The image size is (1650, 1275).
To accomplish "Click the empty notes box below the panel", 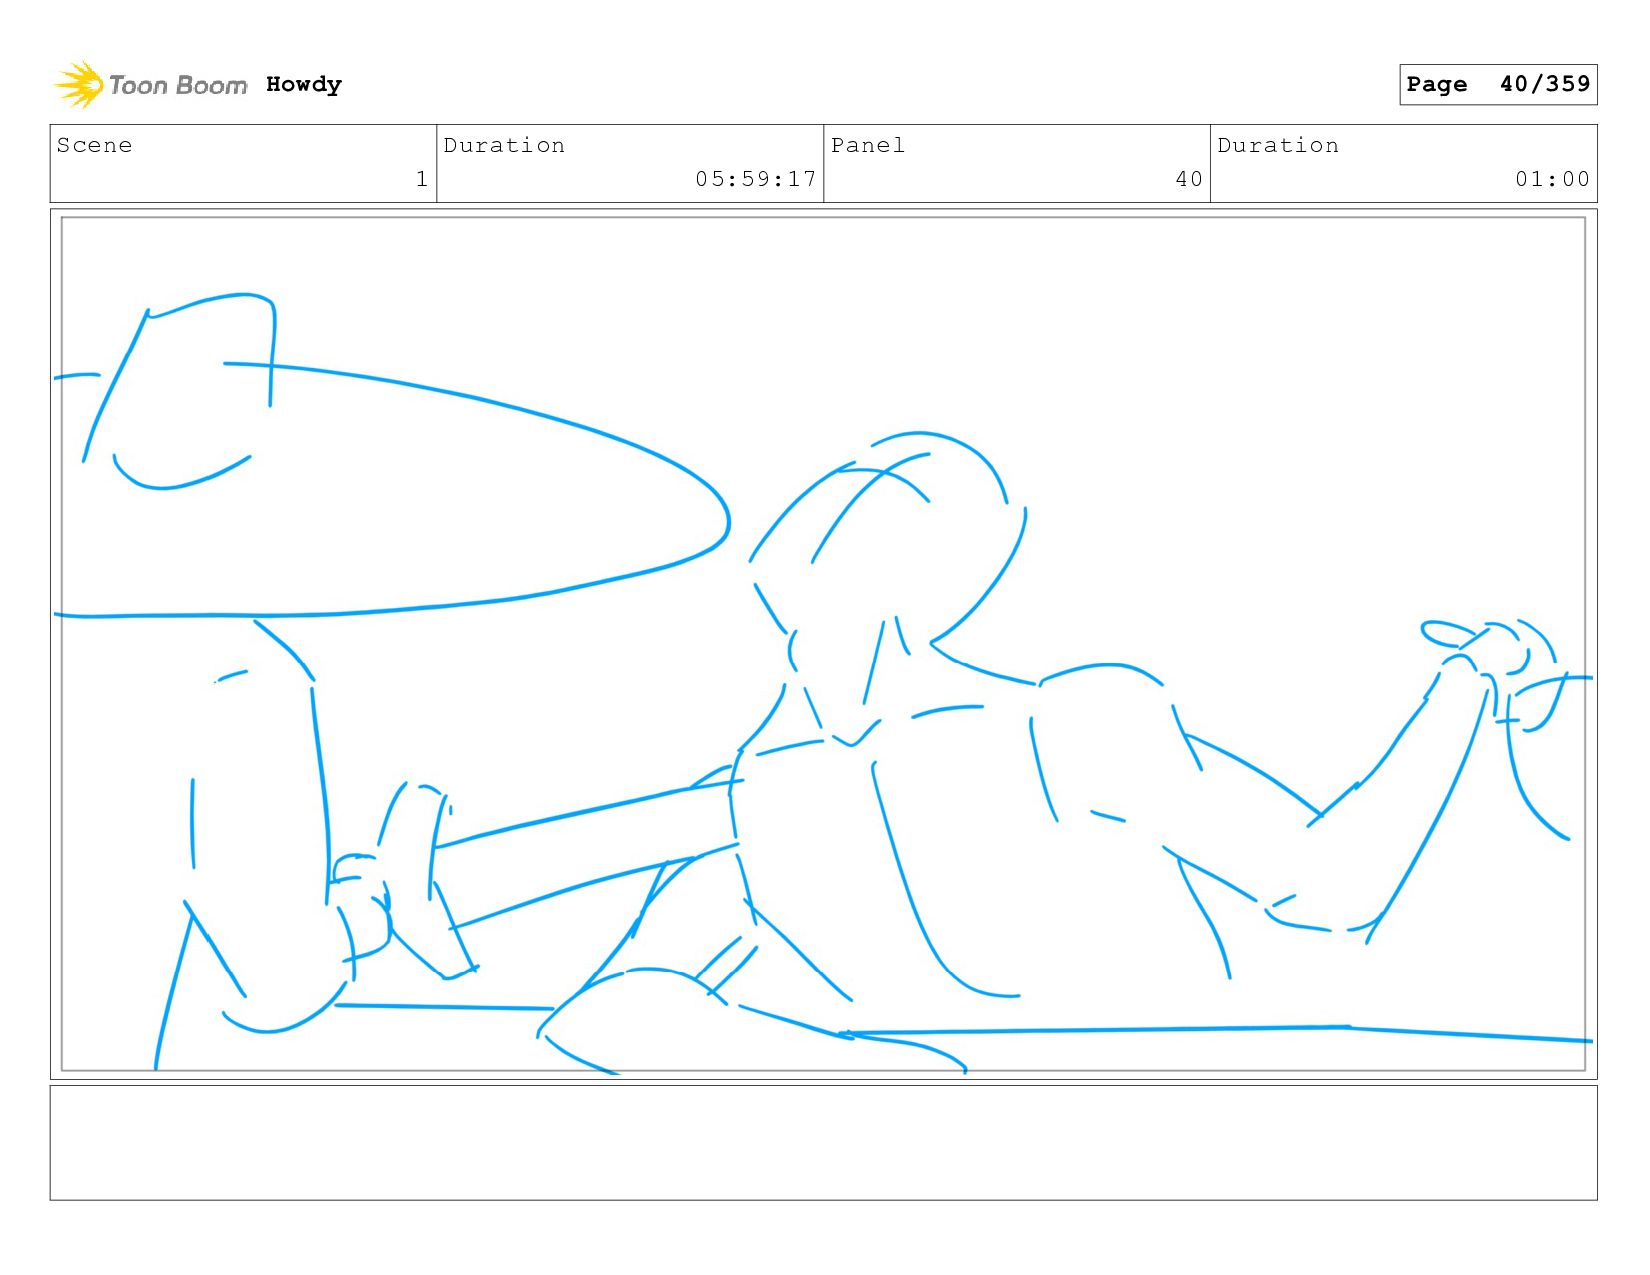I will (x=824, y=1143).
